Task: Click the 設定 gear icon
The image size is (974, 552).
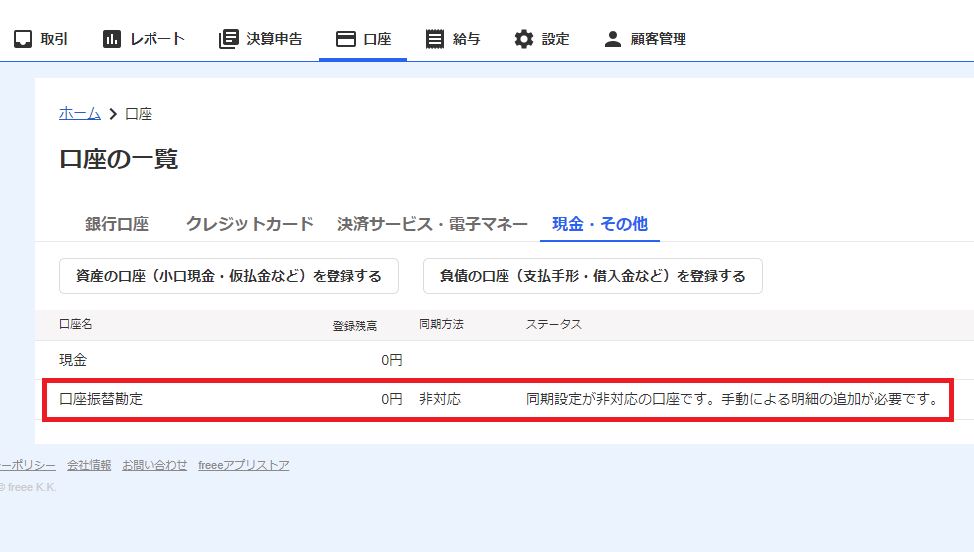Action: [x=524, y=39]
